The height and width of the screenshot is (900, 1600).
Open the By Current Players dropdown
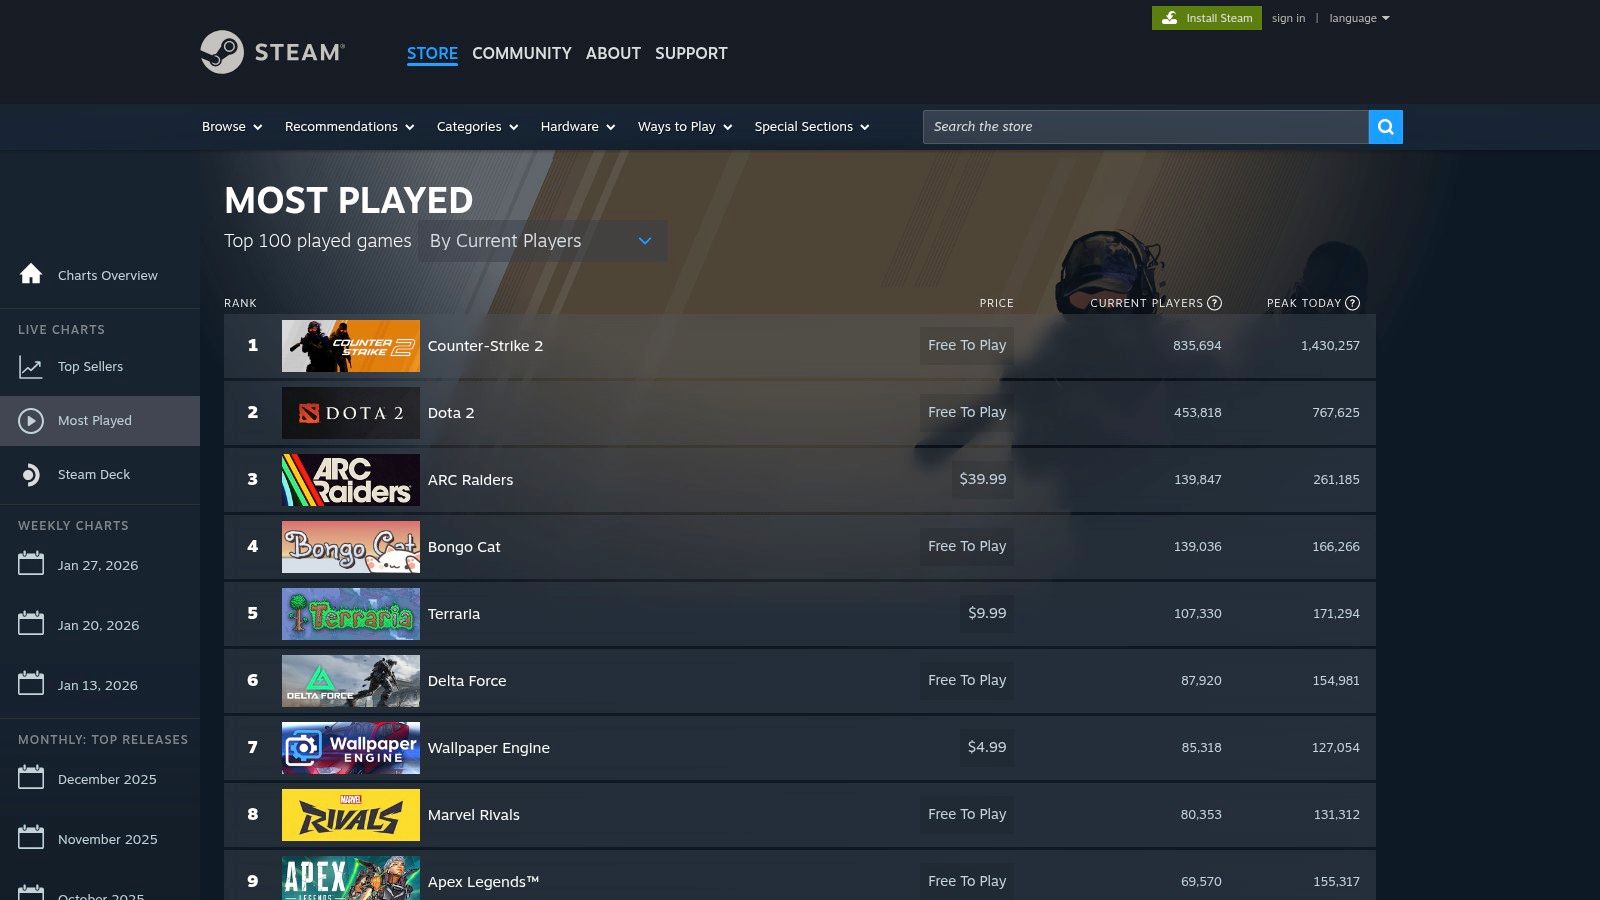[542, 240]
